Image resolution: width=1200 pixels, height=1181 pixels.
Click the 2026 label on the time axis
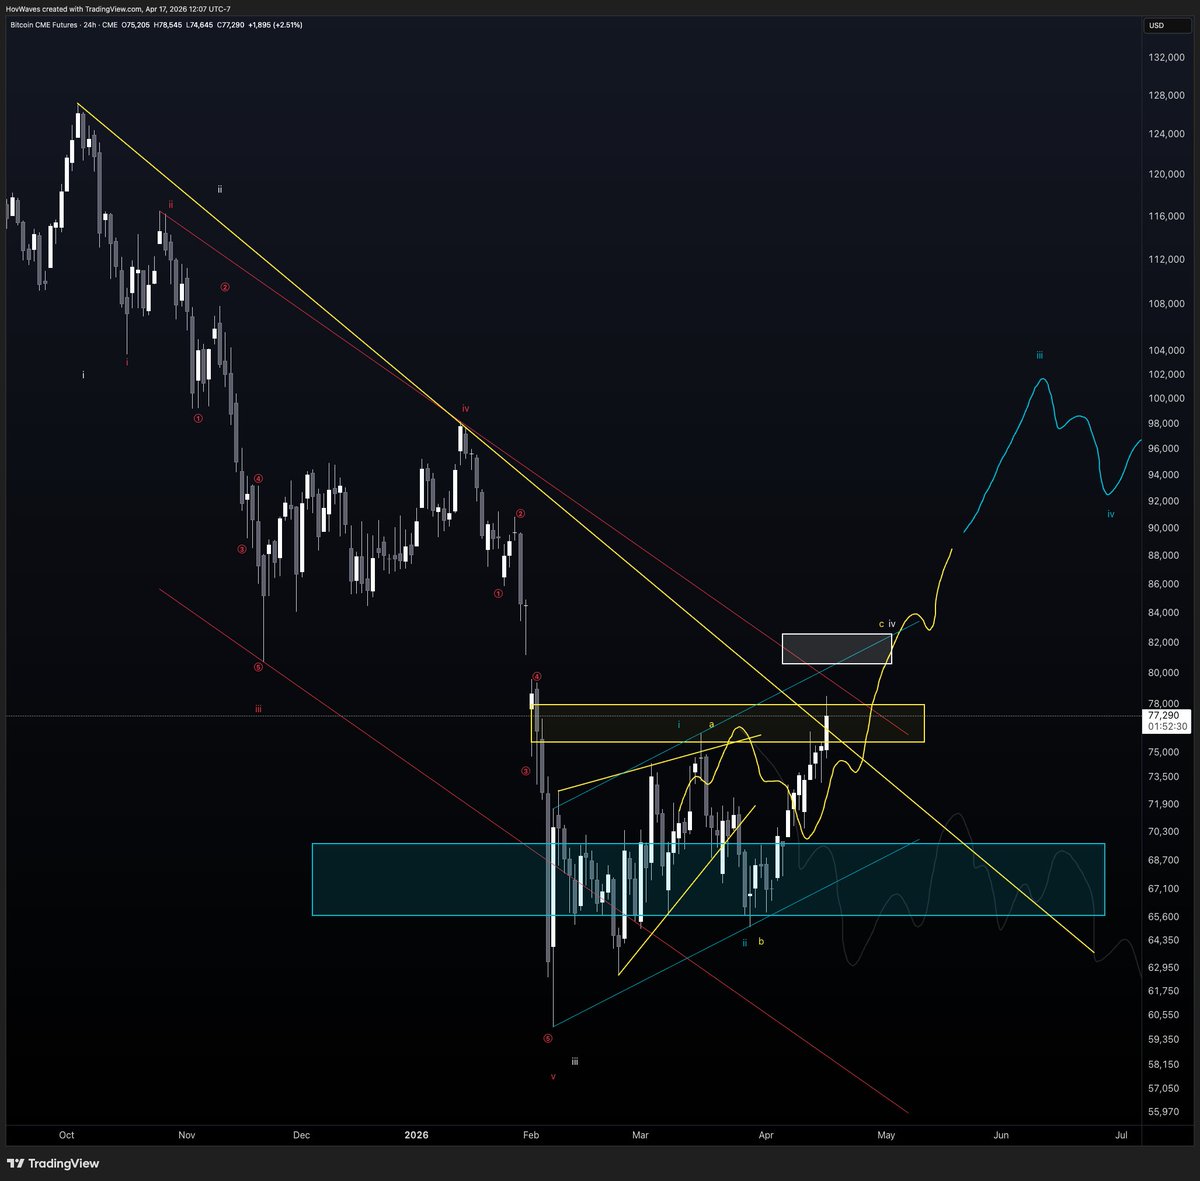[x=416, y=1135]
